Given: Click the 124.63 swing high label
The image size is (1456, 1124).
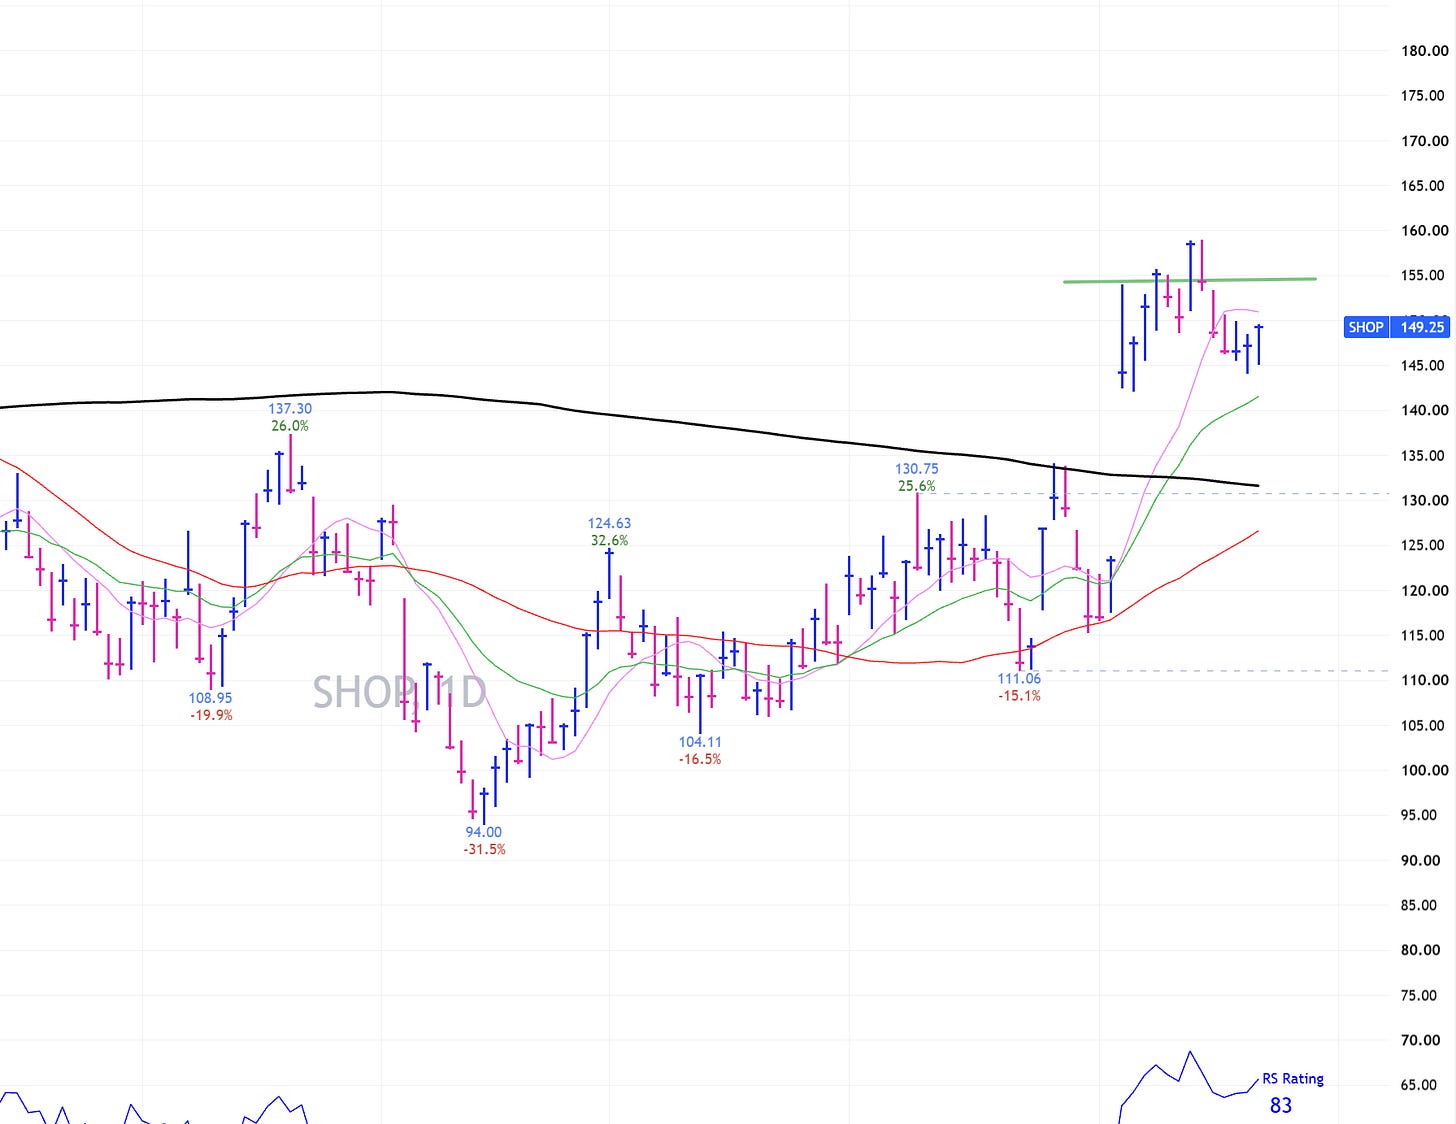Looking at the screenshot, I should [609, 523].
